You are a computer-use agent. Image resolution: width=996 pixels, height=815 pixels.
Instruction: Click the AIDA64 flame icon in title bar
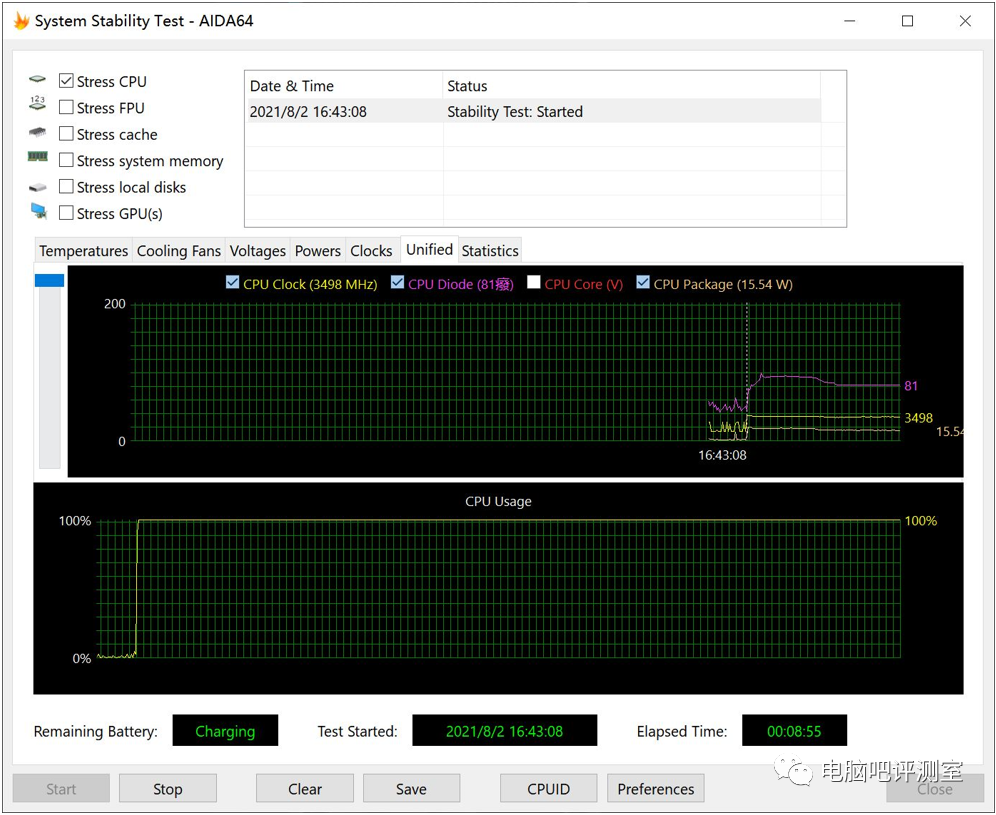21,21
